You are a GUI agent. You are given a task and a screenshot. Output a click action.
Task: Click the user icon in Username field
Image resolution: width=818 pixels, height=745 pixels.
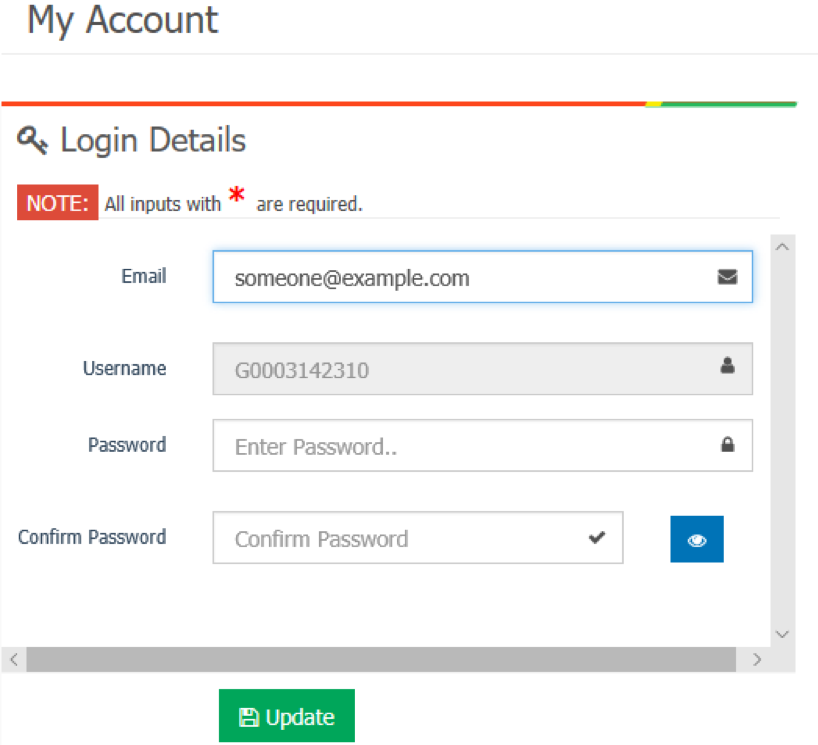pos(727,365)
